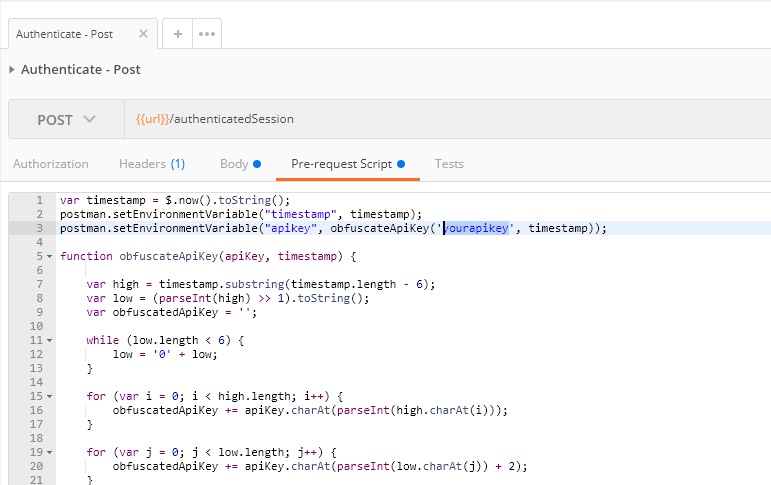Image resolution: width=771 pixels, height=485 pixels.
Task: Fold the while loop at line 11
Action: (x=48, y=340)
